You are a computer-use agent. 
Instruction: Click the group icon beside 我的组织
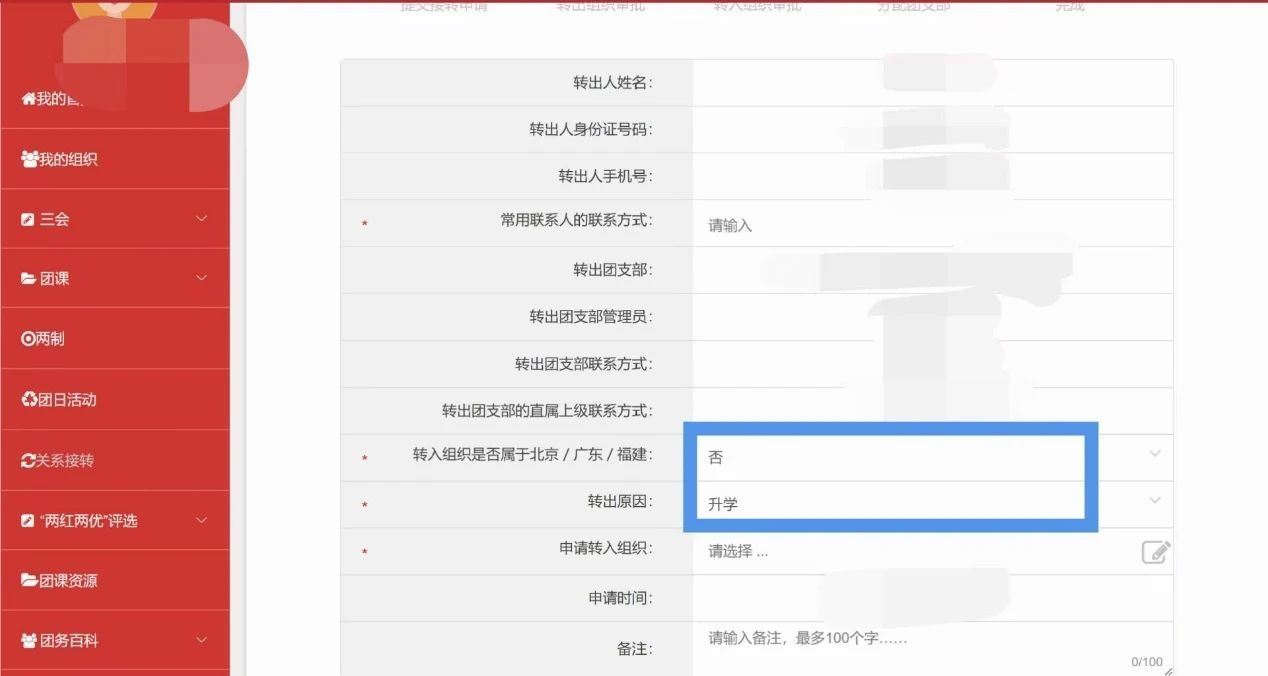click(x=29, y=159)
